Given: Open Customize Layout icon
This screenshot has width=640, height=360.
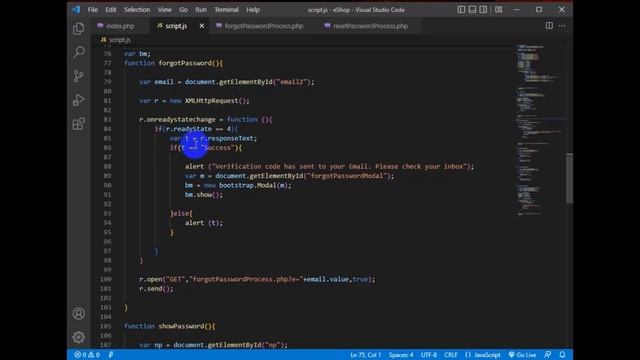Looking at the screenshot, I should pos(498,9).
